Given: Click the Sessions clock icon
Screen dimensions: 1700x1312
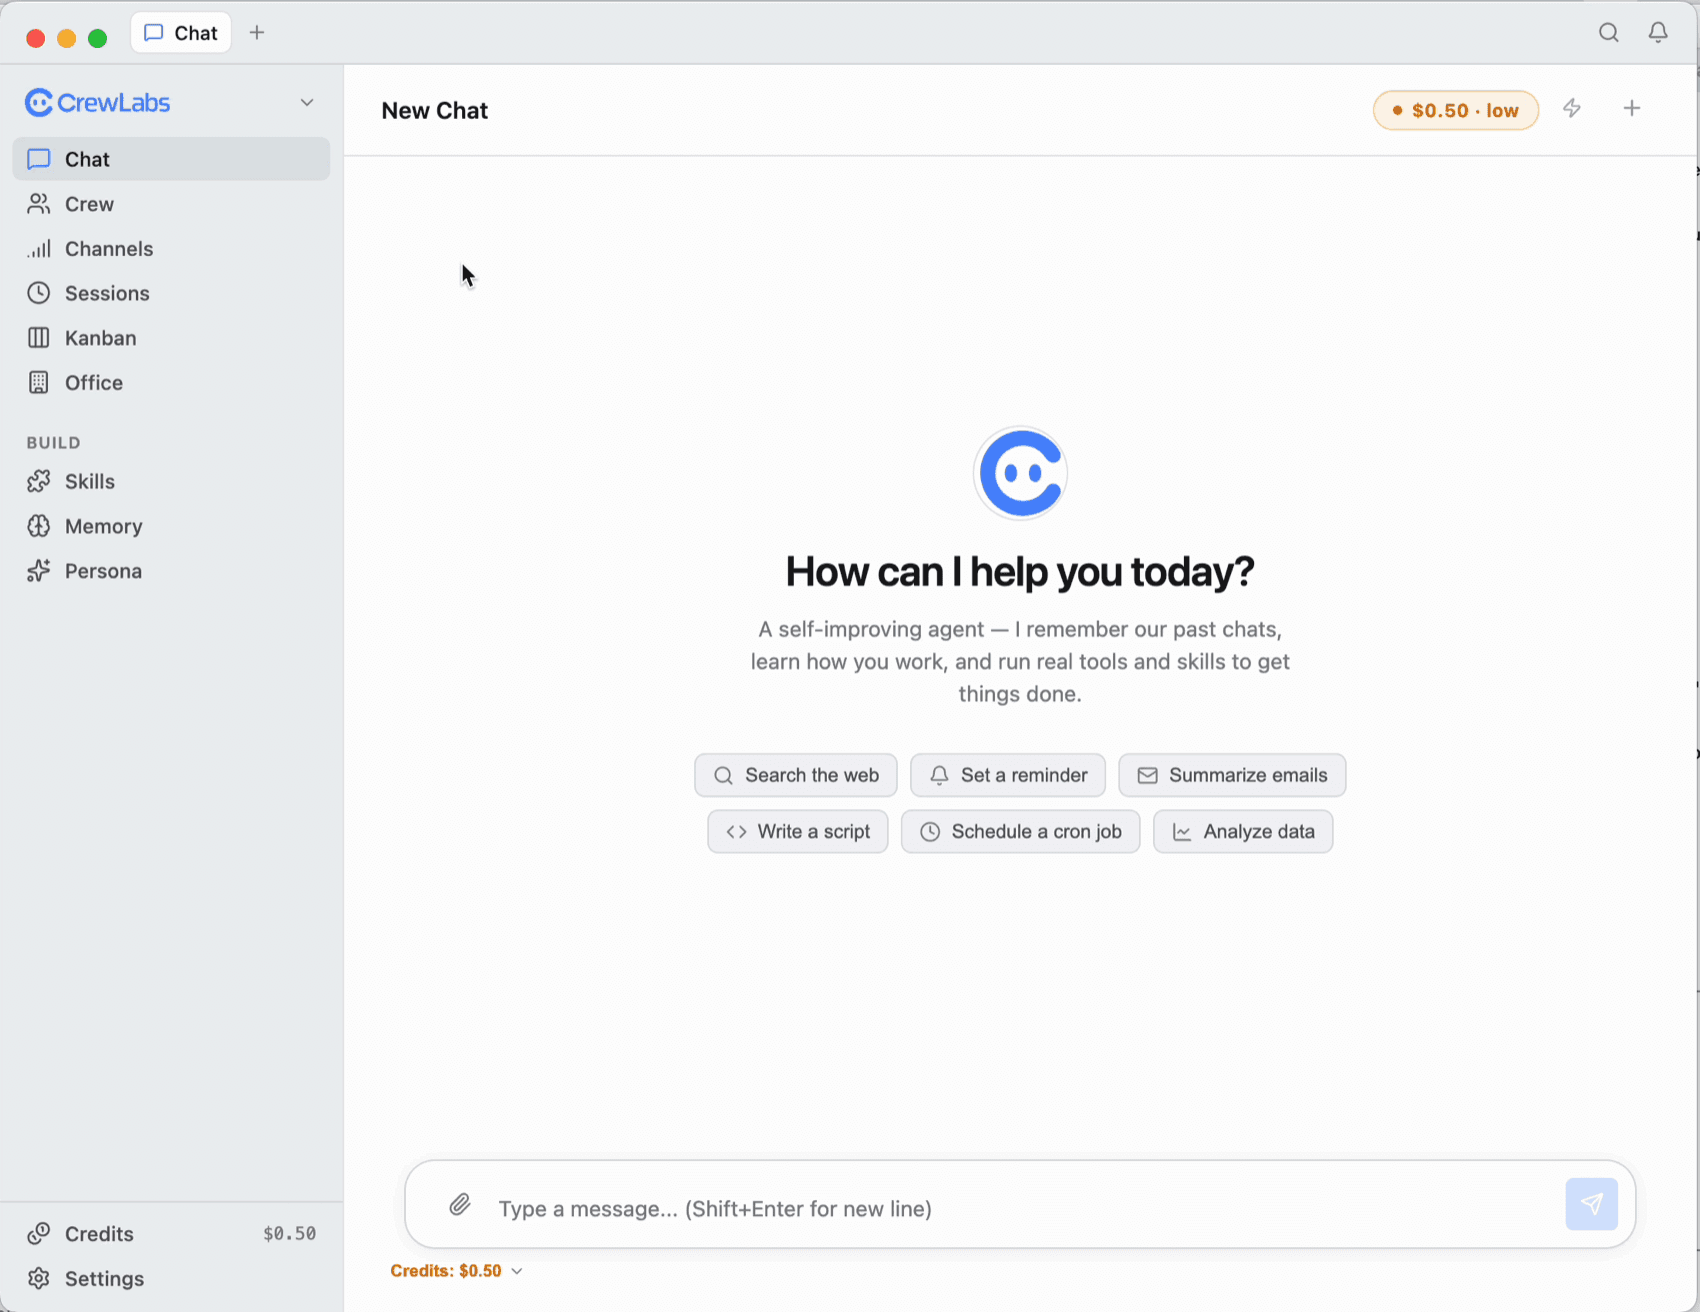Looking at the screenshot, I should (39, 293).
